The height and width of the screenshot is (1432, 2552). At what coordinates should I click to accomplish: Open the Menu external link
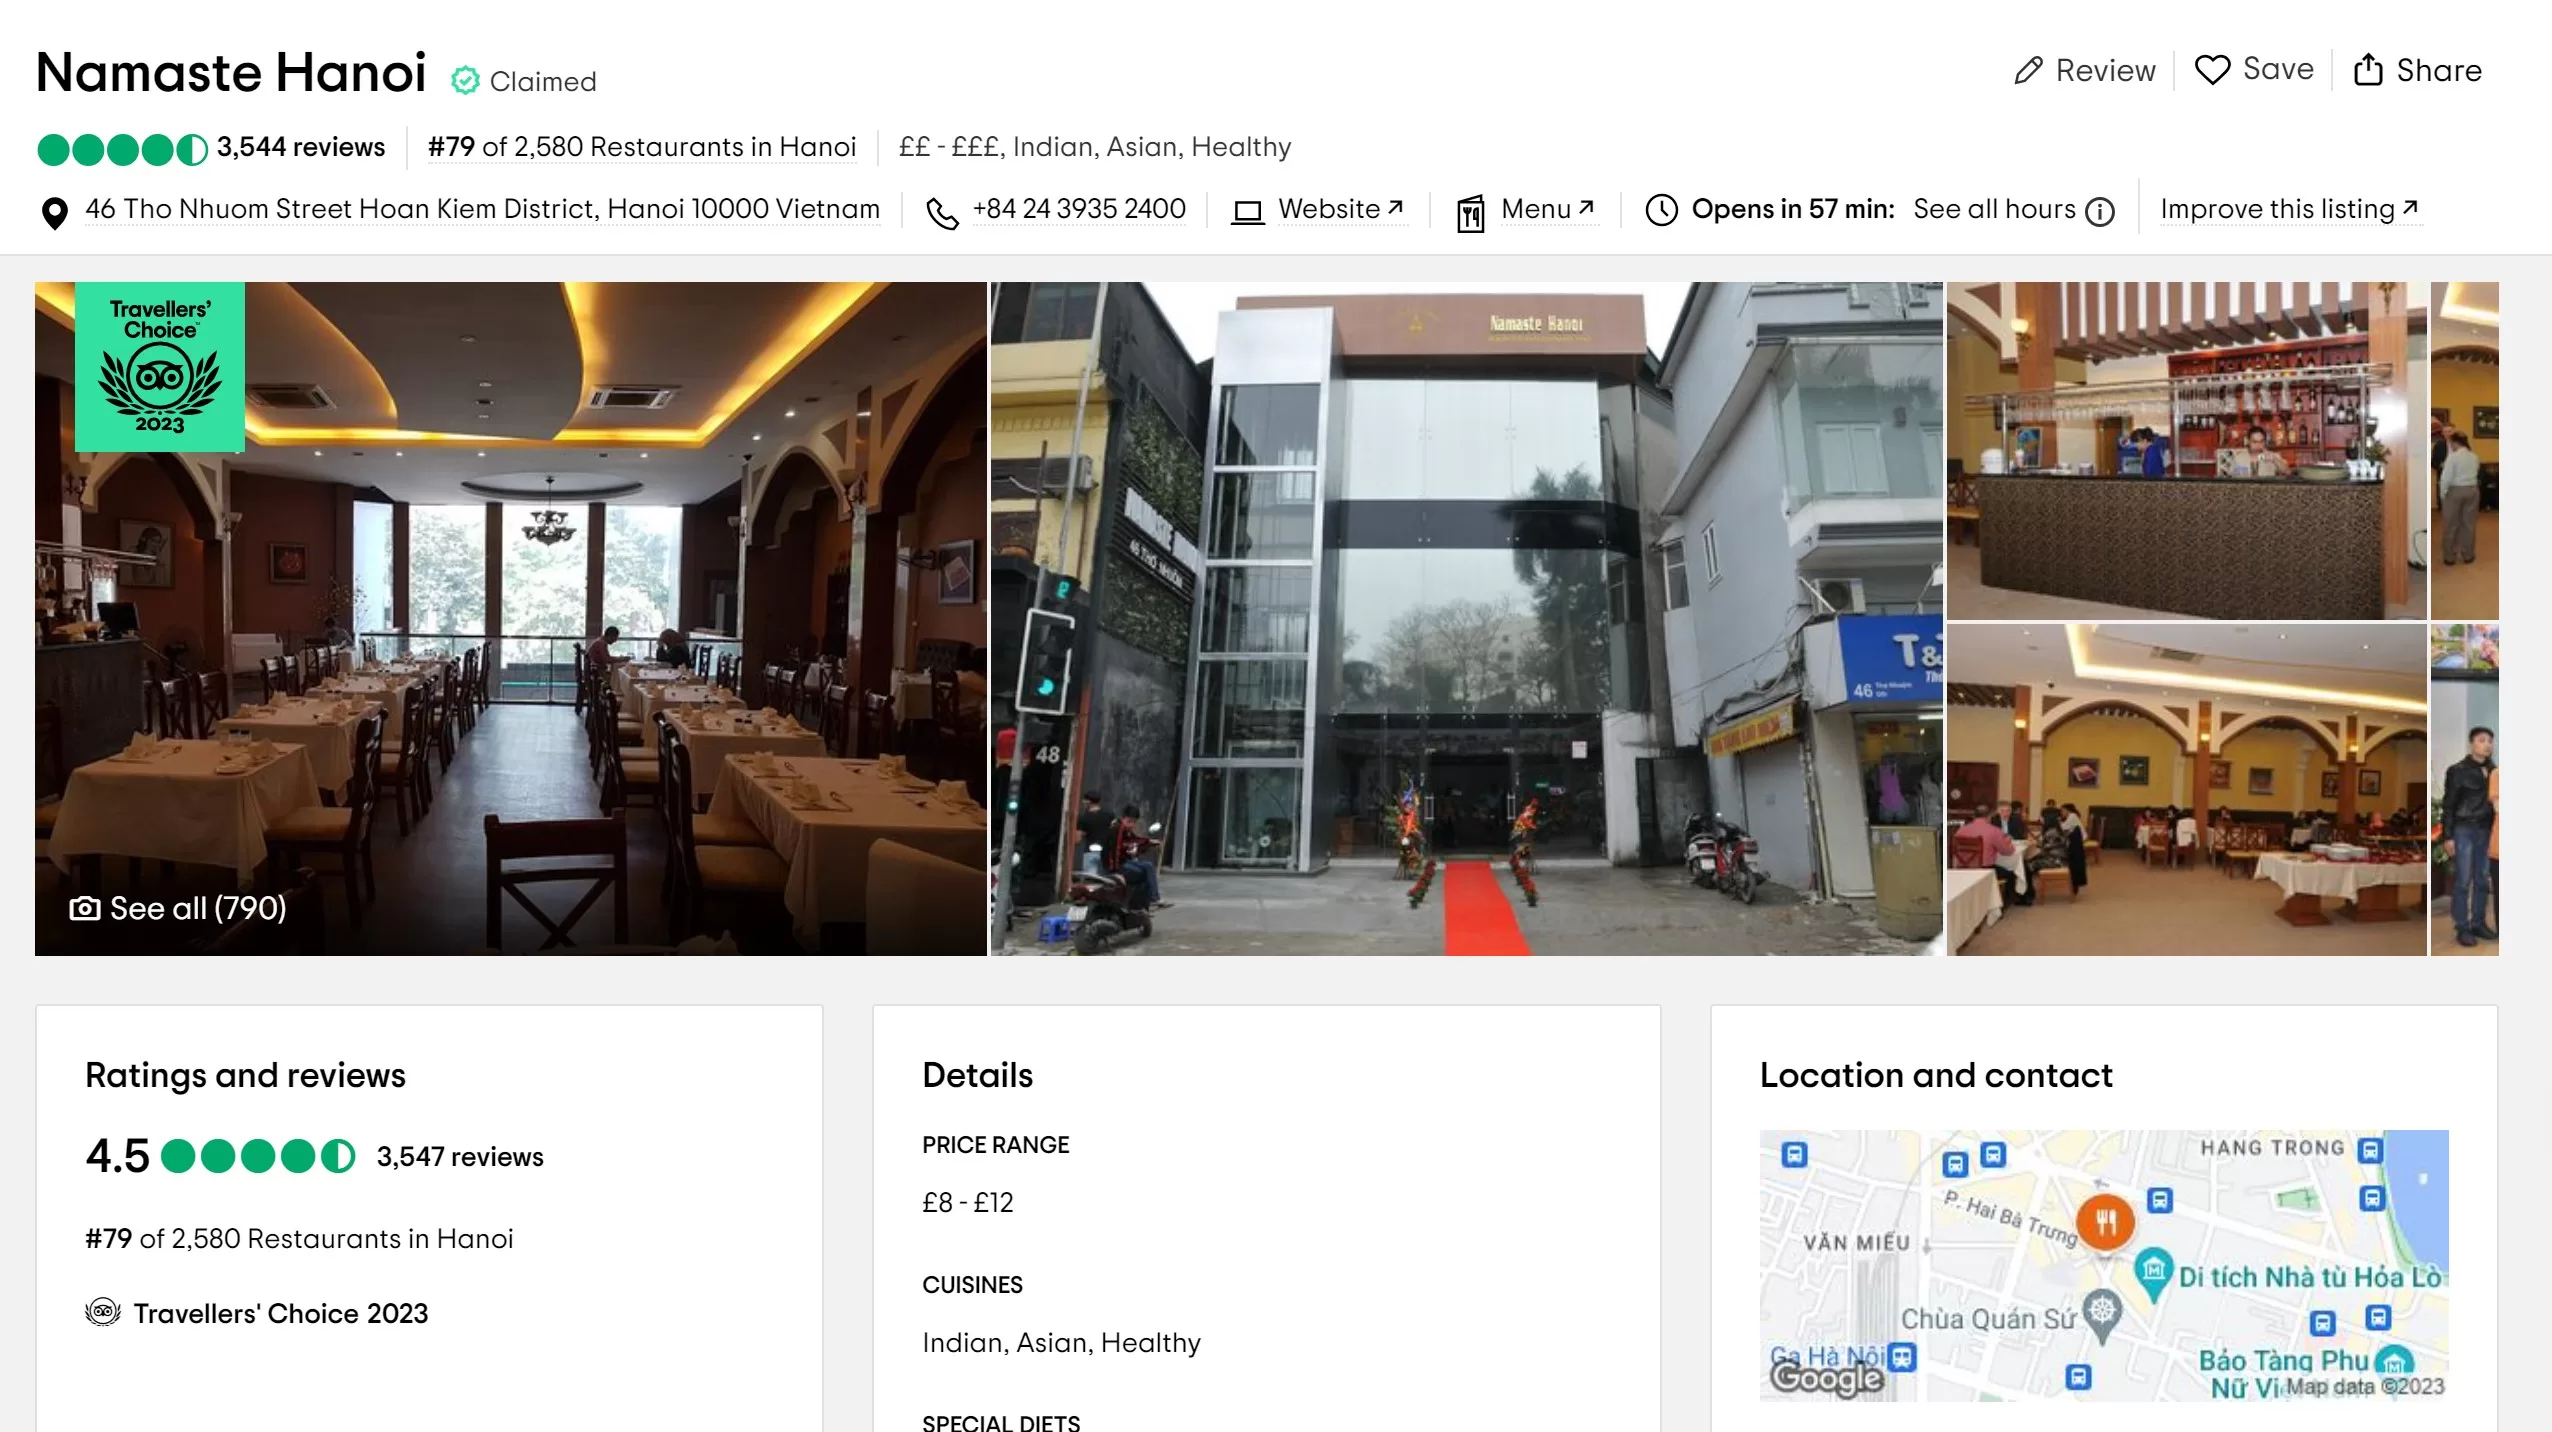click(x=1547, y=209)
